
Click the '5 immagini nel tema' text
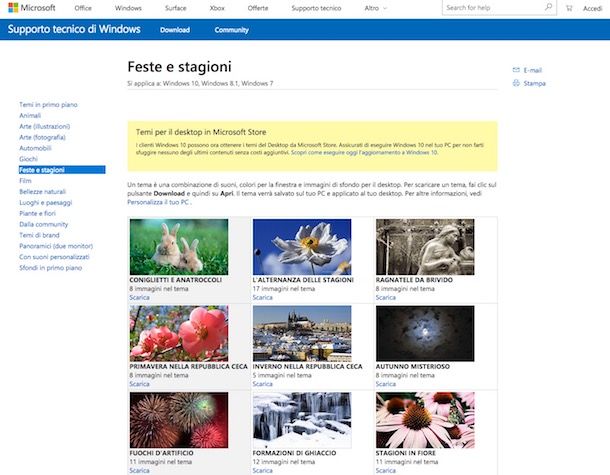click(x=282, y=375)
